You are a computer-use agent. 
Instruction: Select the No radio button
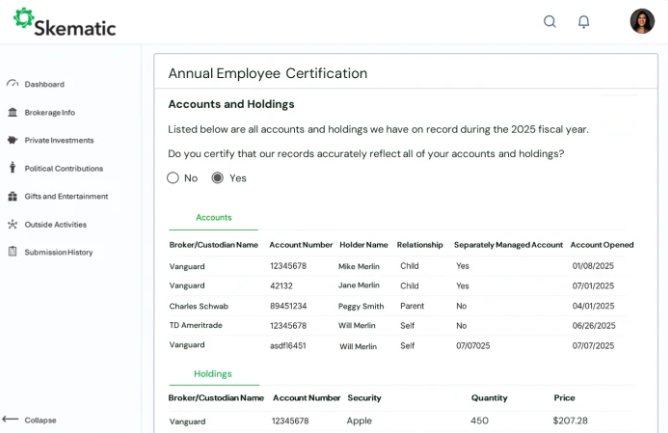coord(174,178)
